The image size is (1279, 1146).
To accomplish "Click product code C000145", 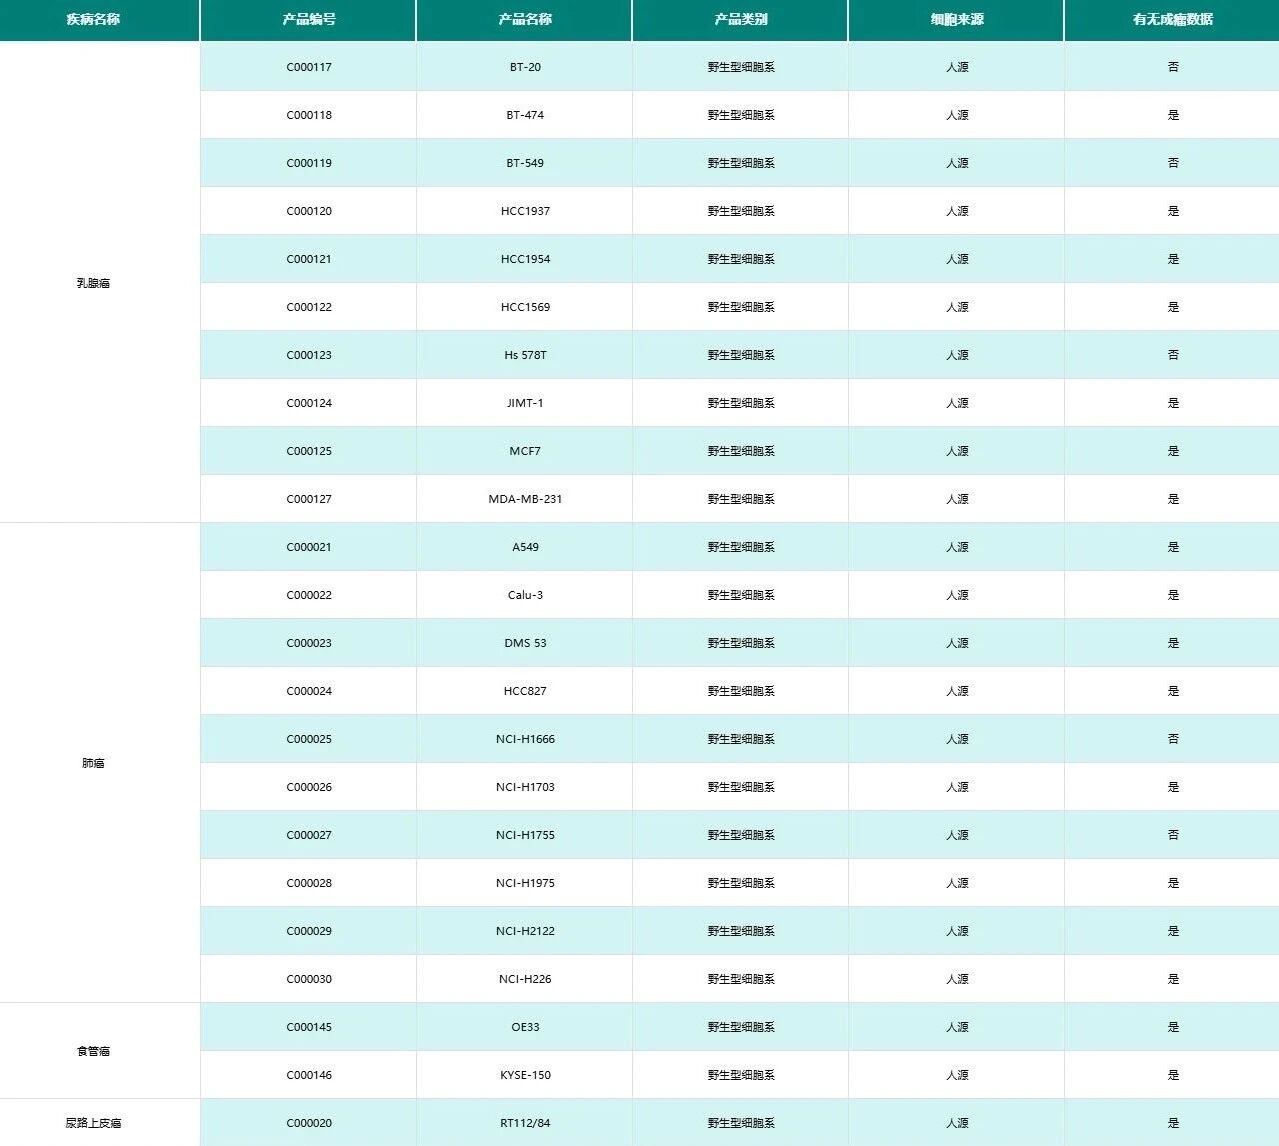I will point(309,1027).
